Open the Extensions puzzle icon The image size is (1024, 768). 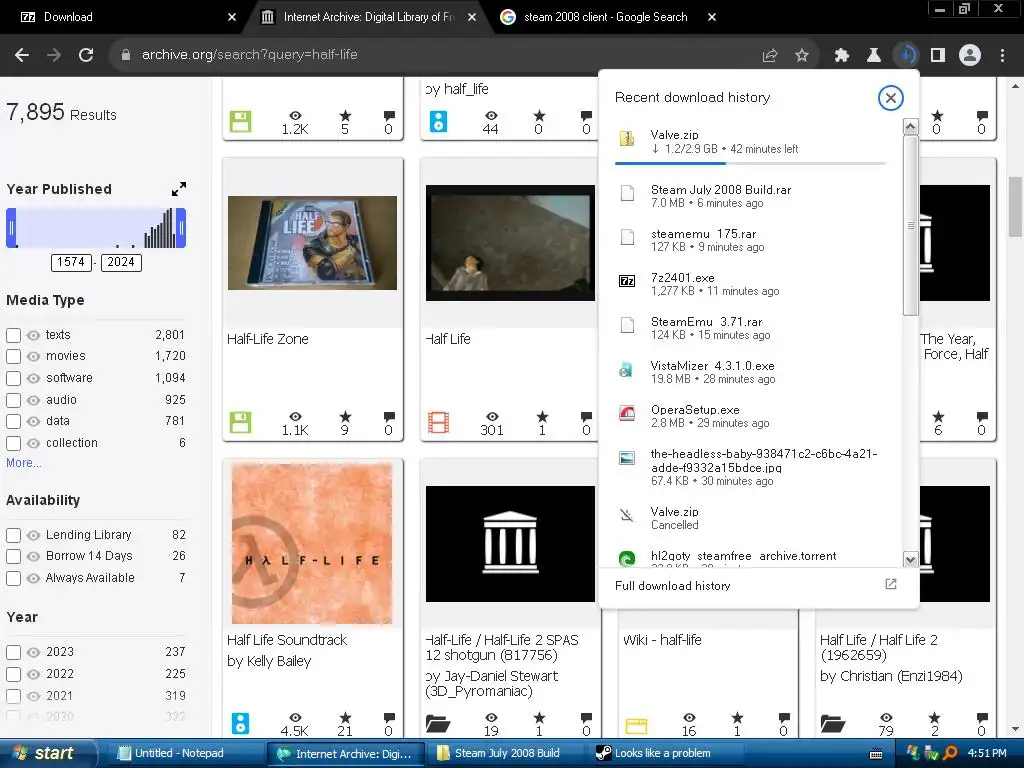click(842, 56)
